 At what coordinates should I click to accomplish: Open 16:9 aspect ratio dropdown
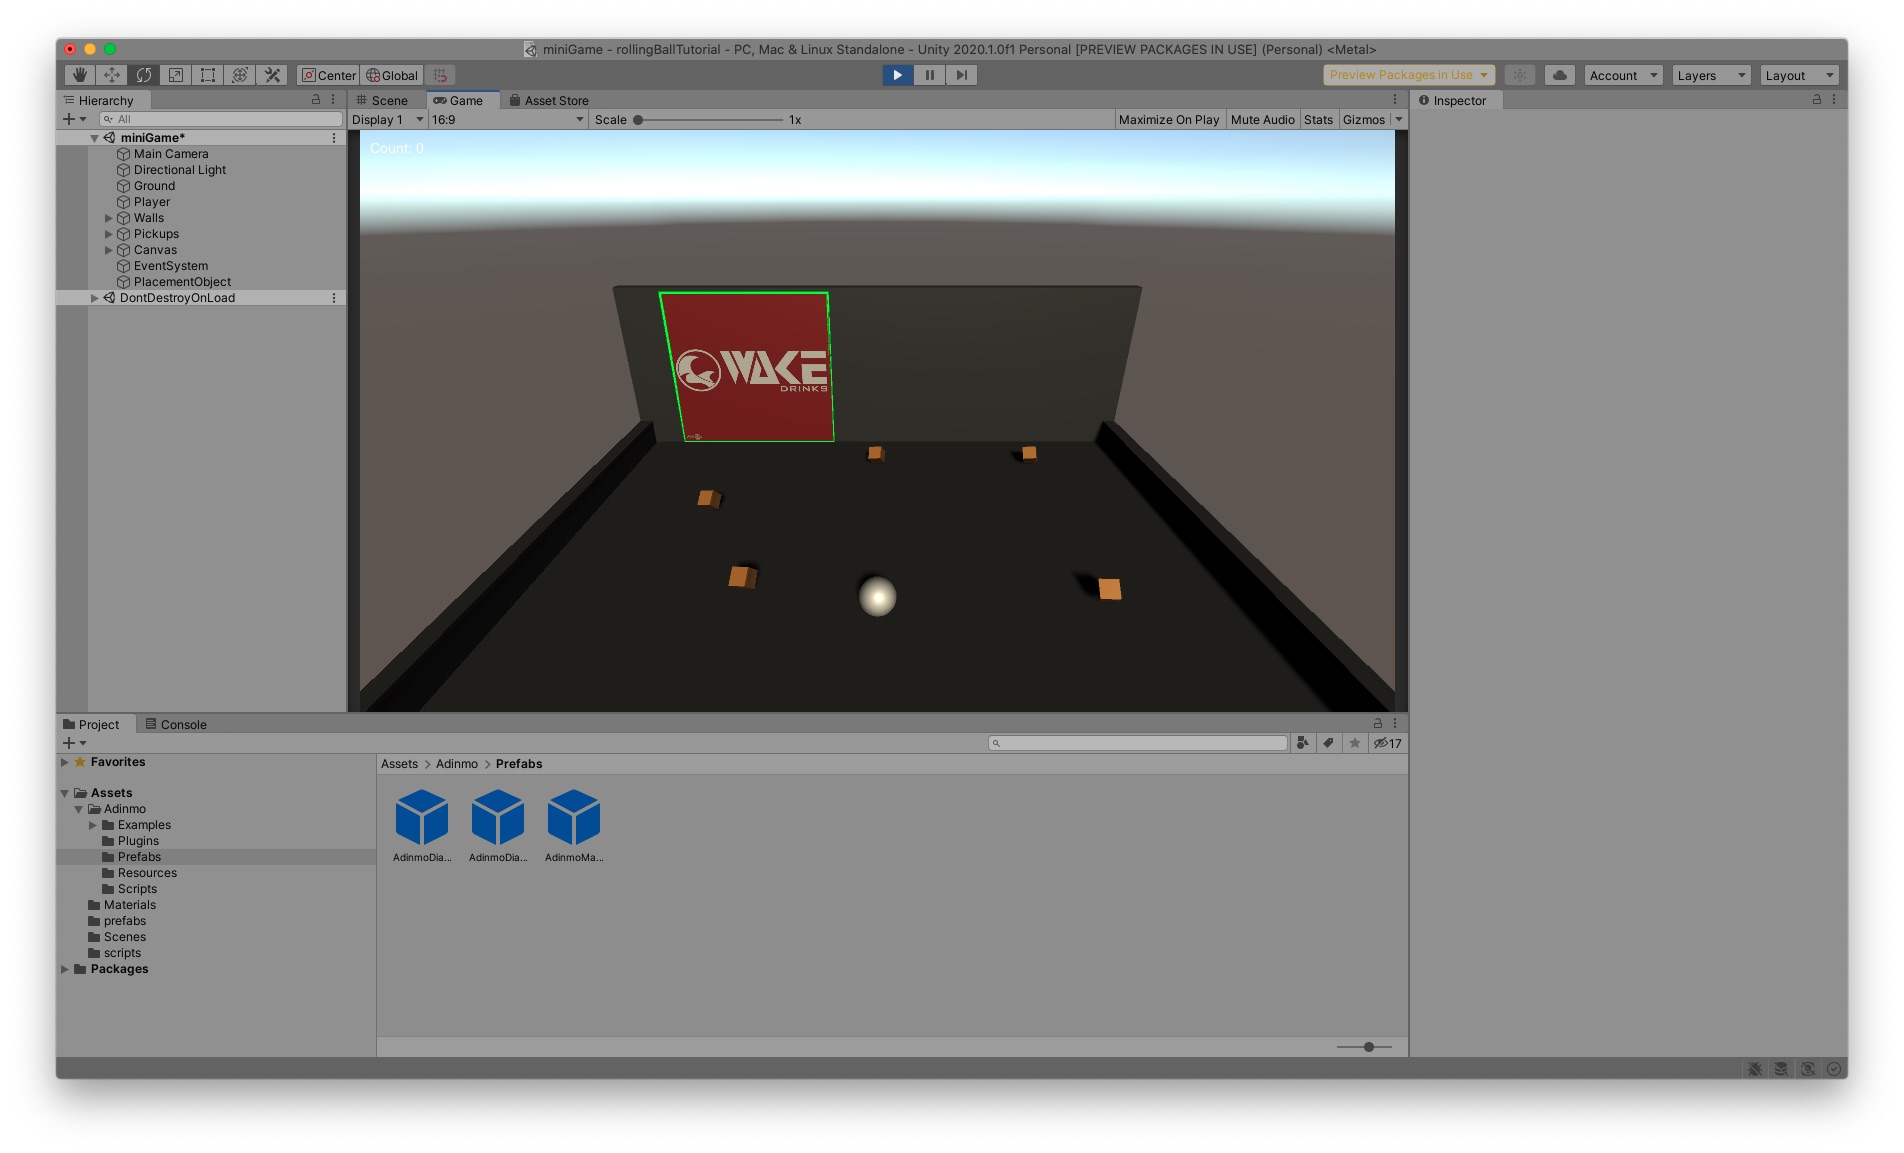coord(508,120)
